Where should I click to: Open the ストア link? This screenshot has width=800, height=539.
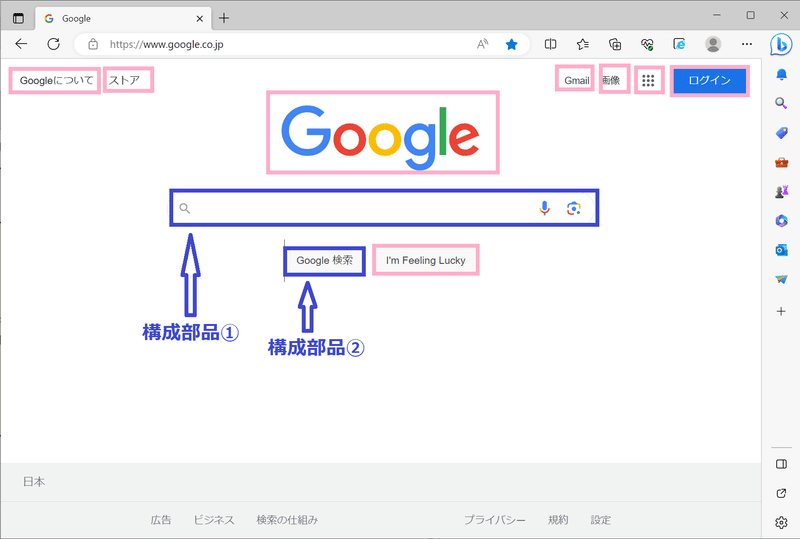[x=124, y=80]
